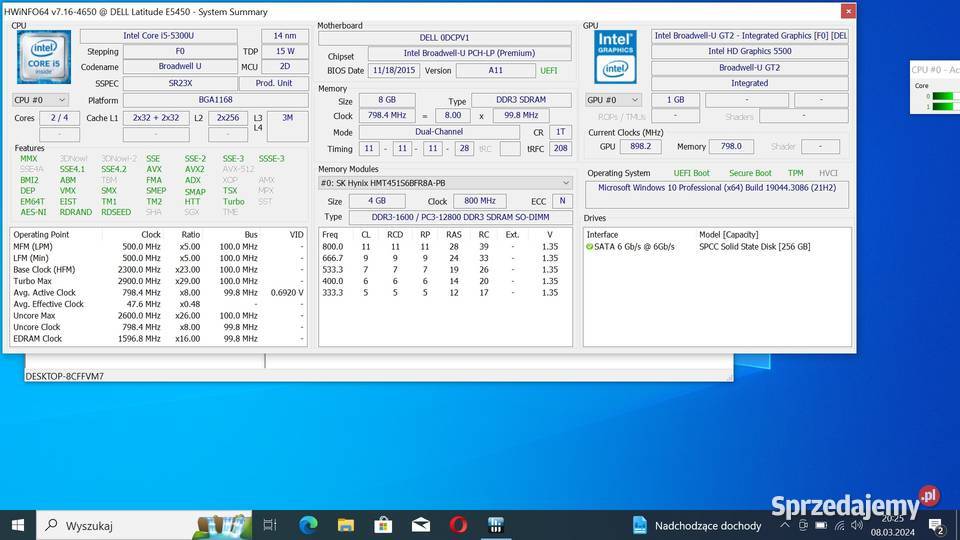Click the memory mode Dual-Channel field
Screen dimensions: 960x540
tap(439, 132)
